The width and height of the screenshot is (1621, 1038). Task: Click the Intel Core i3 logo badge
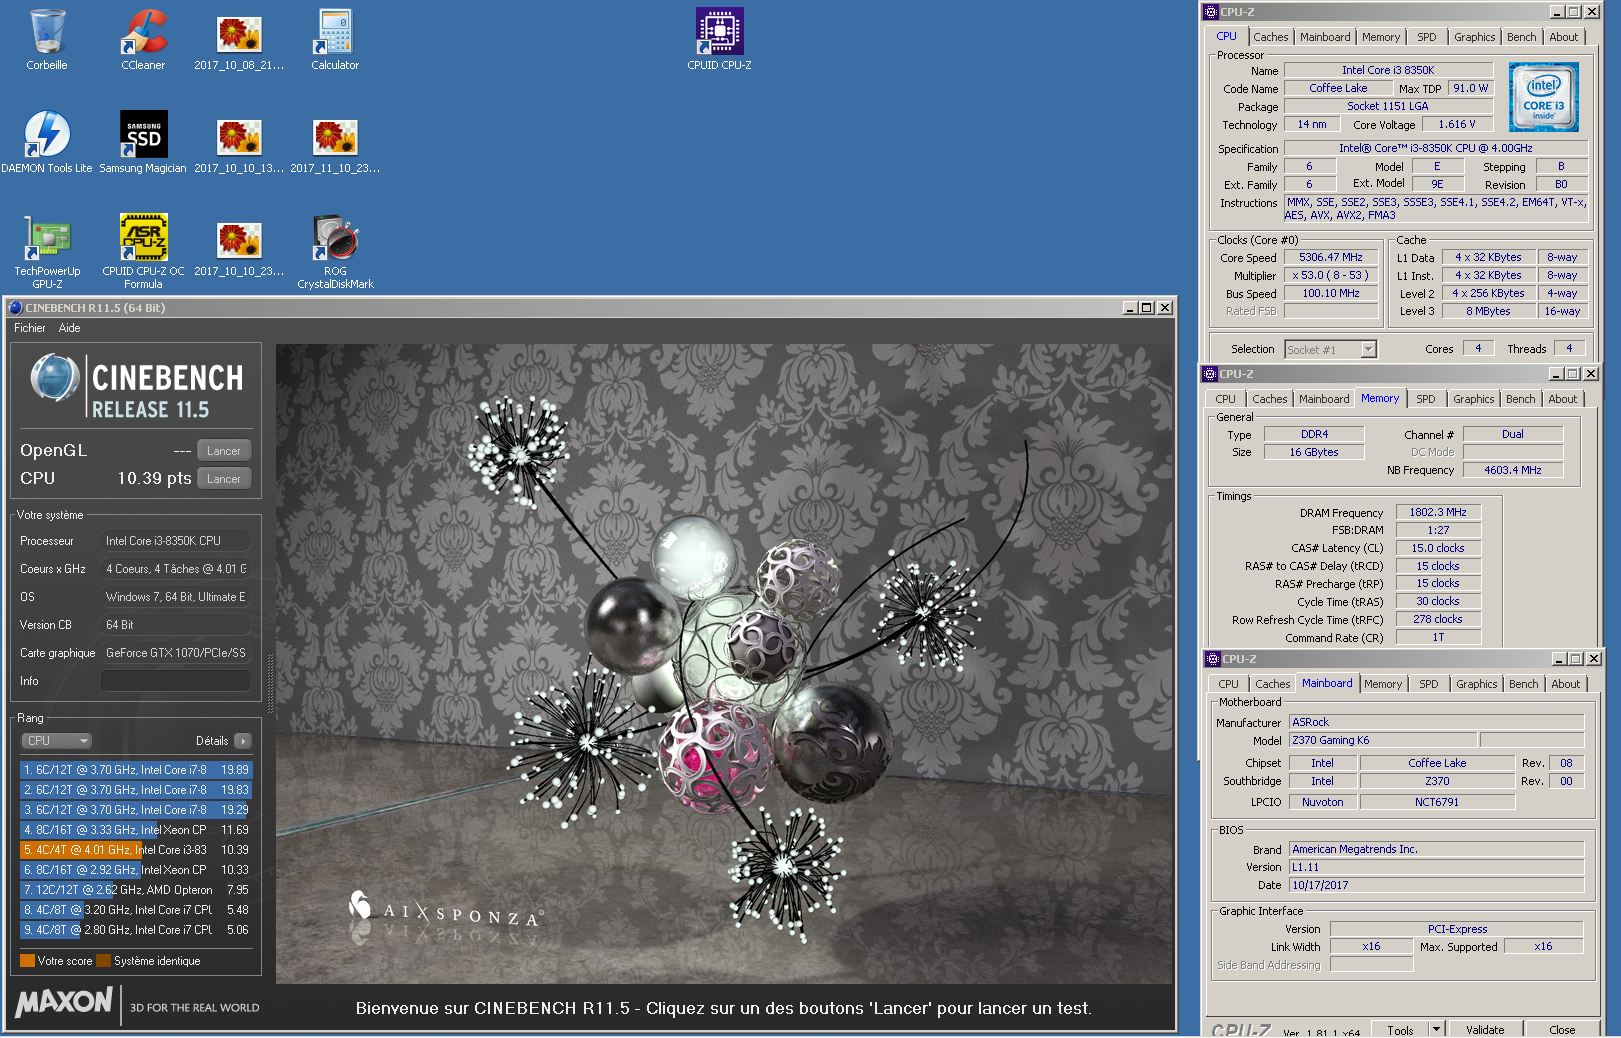click(1543, 97)
